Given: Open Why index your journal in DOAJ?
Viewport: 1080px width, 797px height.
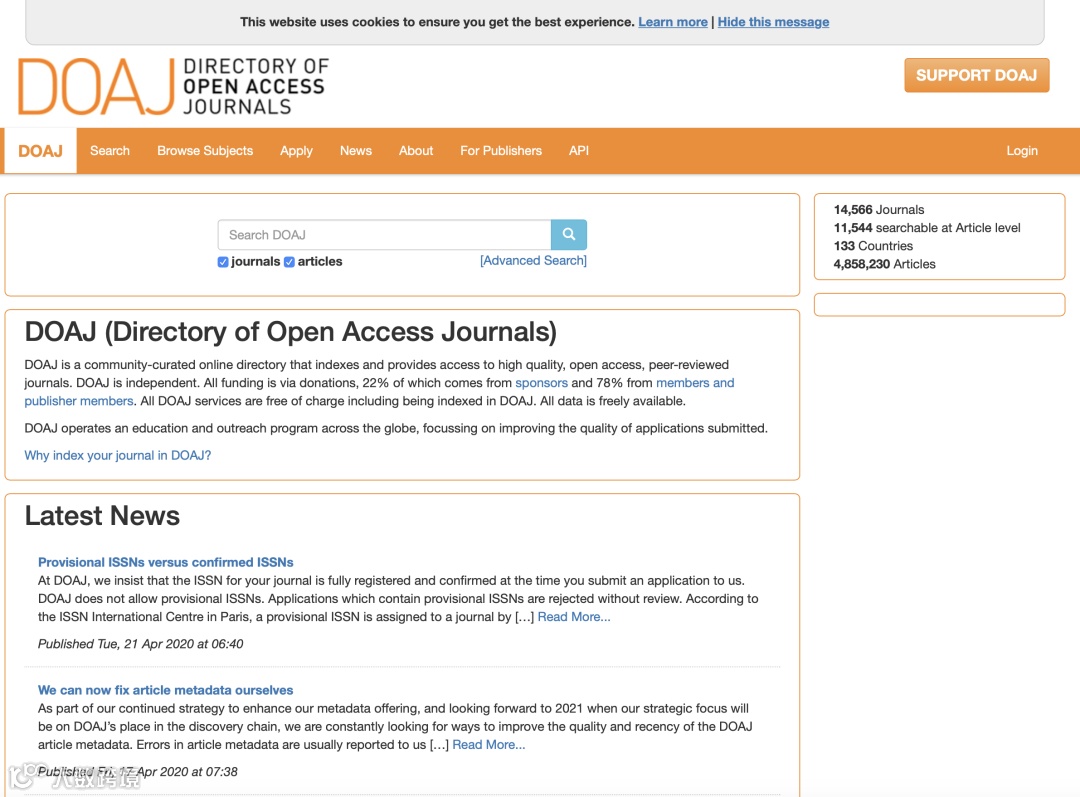Looking at the screenshot, I should (118, 455).
